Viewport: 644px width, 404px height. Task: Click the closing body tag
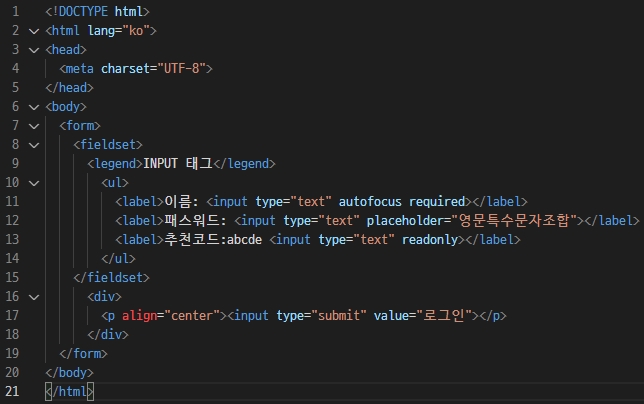point(69,372)
